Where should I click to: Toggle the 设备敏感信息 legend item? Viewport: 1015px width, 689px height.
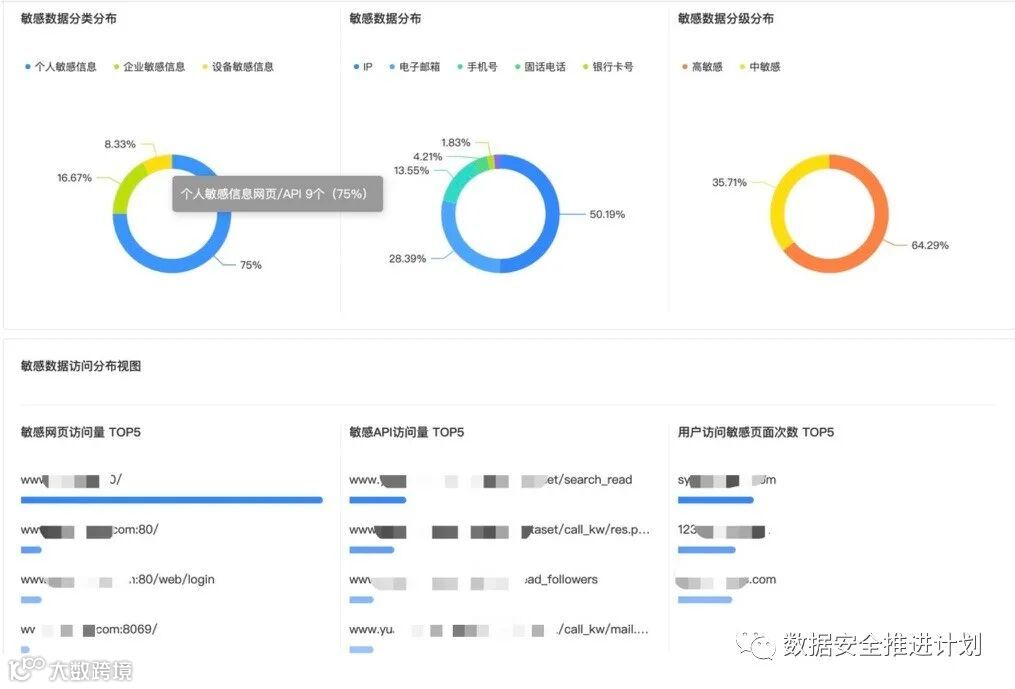pos(238,67)
